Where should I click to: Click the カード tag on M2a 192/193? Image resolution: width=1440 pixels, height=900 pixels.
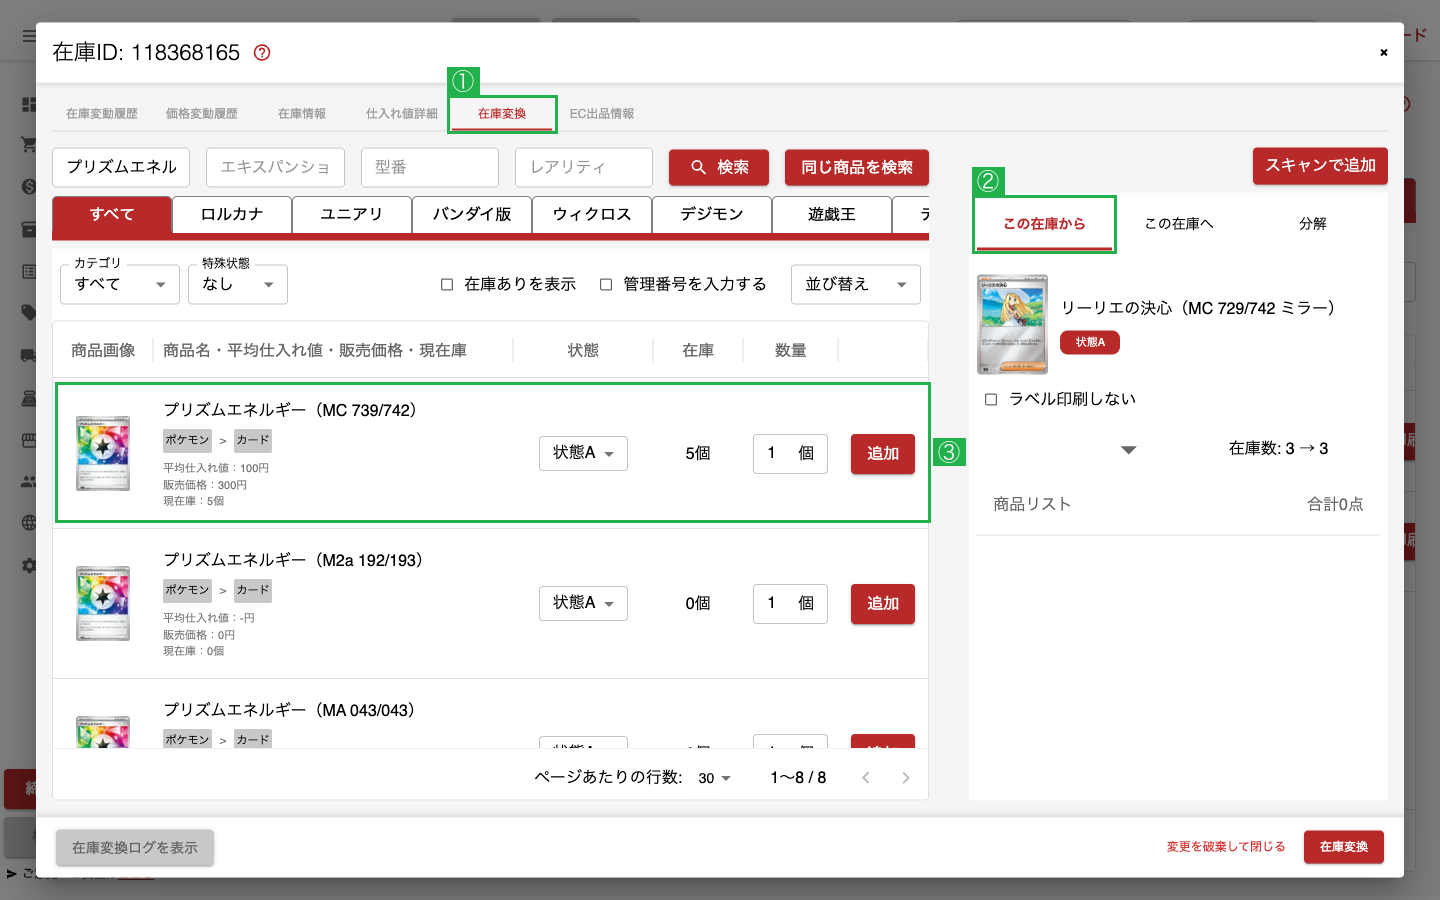(253, 590)
